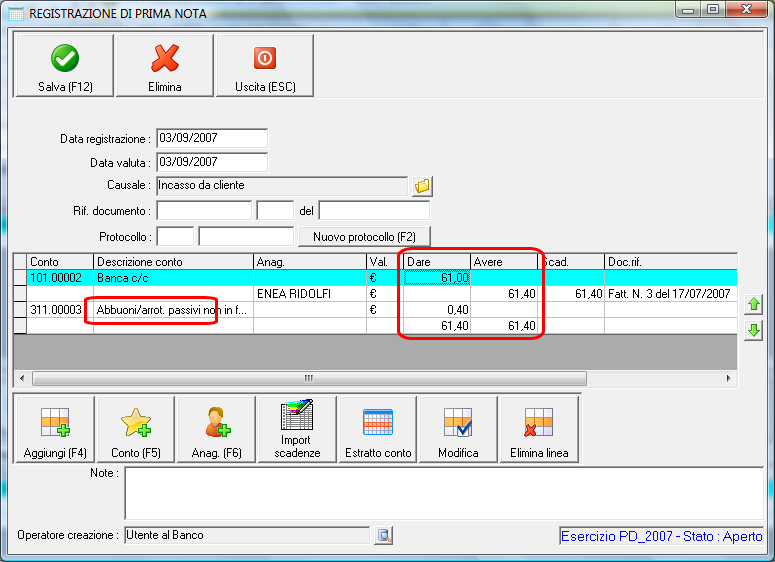Click the Avere column header
Viewport: 775px width, 562px height.
tap(504, 261)
